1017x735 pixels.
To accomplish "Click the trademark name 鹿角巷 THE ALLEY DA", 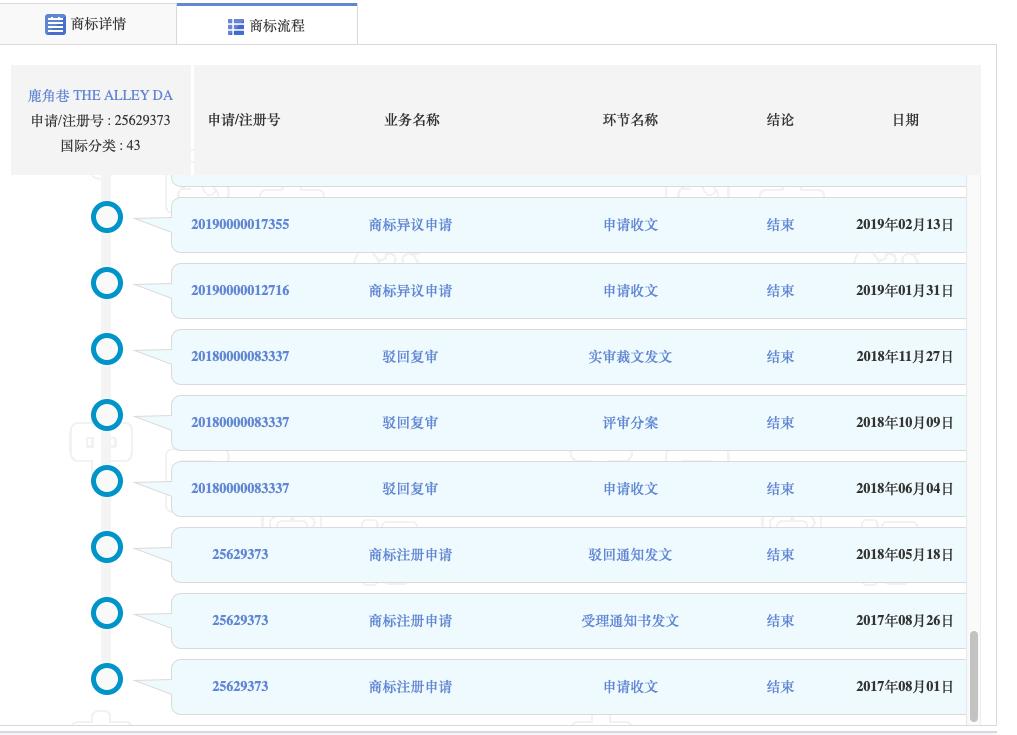I will [x=99, y=95].
